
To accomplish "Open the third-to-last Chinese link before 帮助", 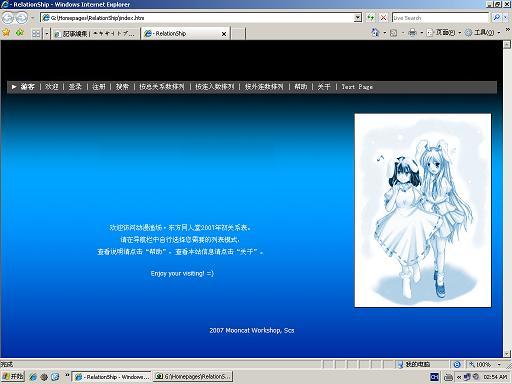I will 162,87.
